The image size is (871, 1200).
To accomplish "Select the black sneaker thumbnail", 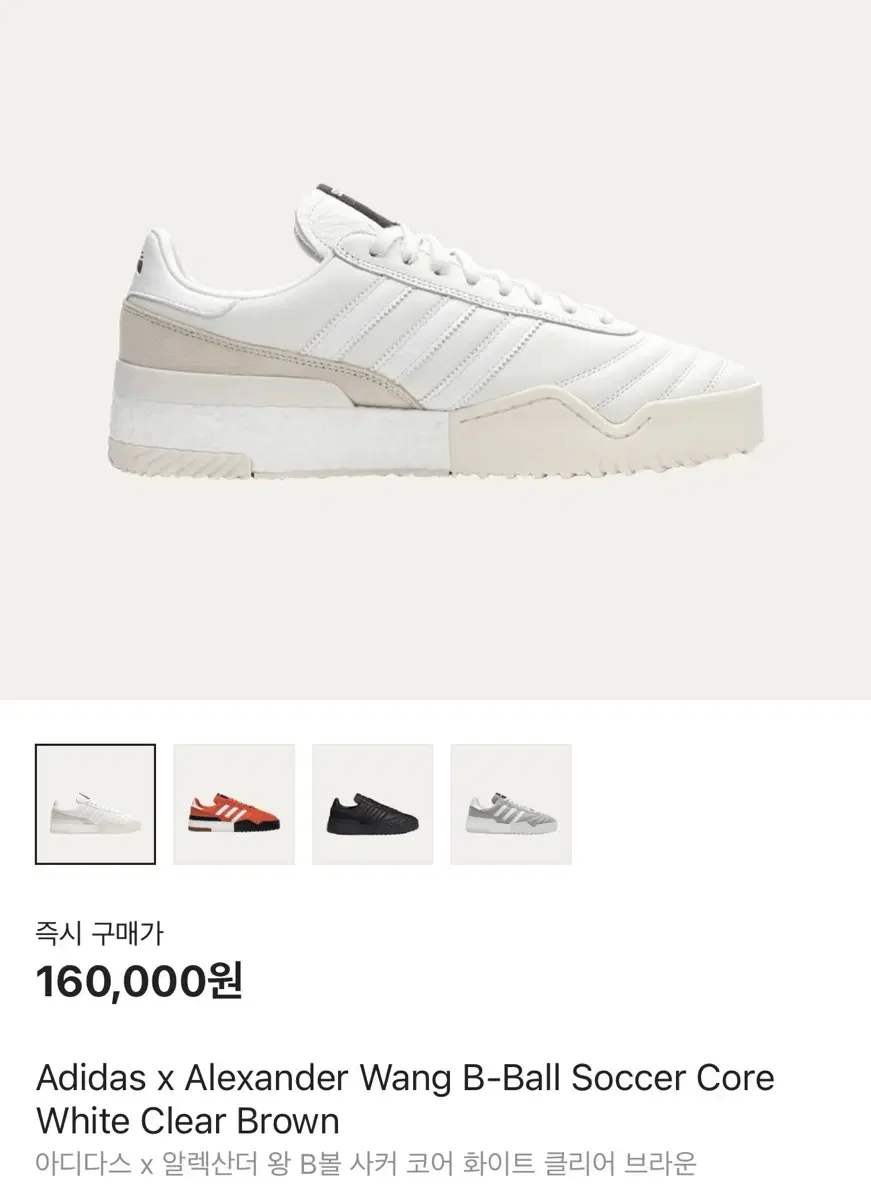I will (x=372, y=804).
